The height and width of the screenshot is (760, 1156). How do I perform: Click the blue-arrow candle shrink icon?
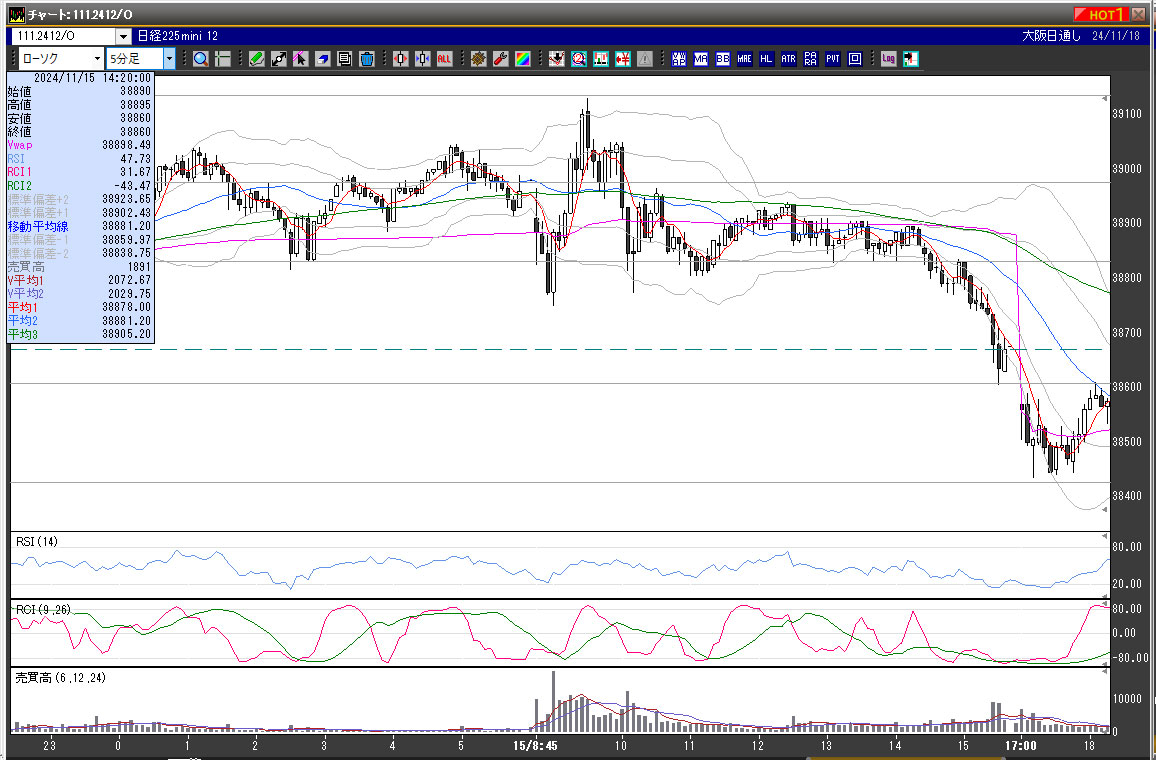click(422, 59)
